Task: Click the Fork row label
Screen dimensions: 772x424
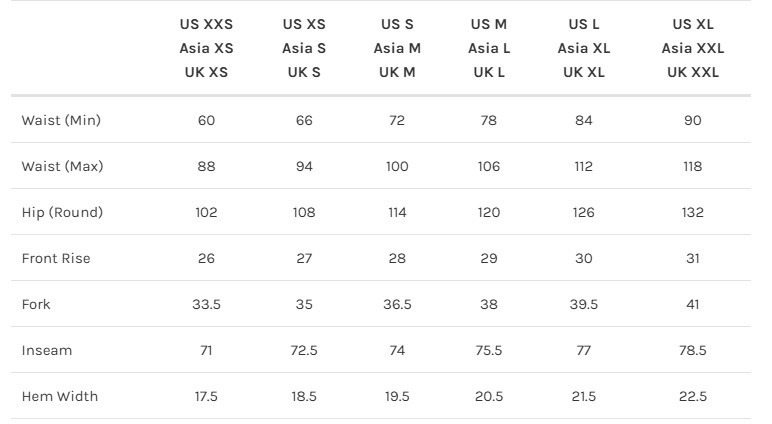Action: click(x=36, y=304)
